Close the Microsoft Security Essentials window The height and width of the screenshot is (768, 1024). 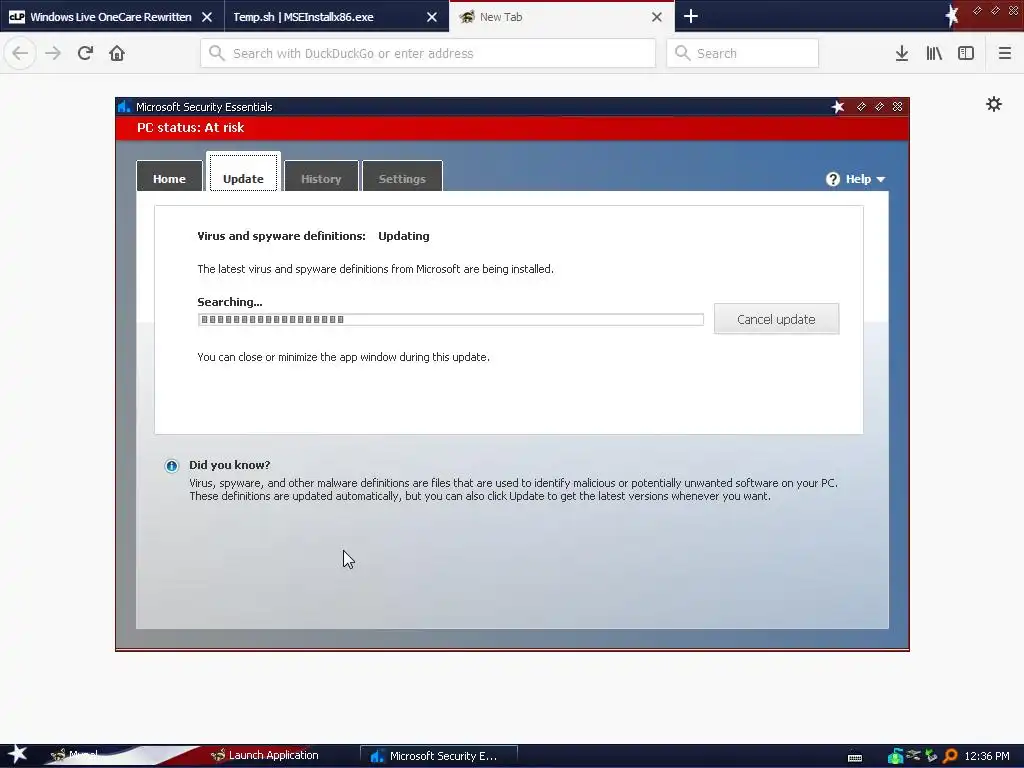897,106
